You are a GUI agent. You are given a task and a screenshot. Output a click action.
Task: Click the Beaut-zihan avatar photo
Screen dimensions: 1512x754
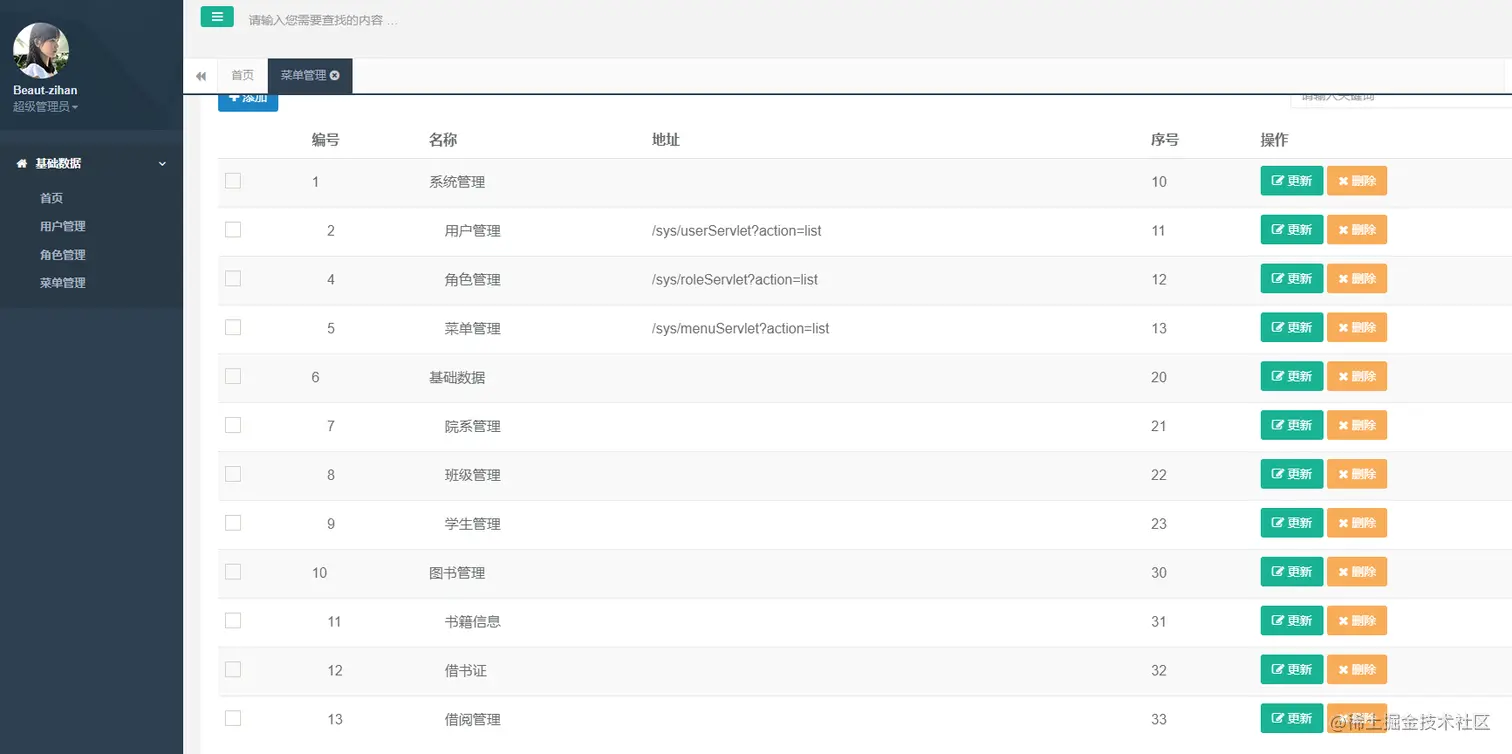click(x=41, y=51)
